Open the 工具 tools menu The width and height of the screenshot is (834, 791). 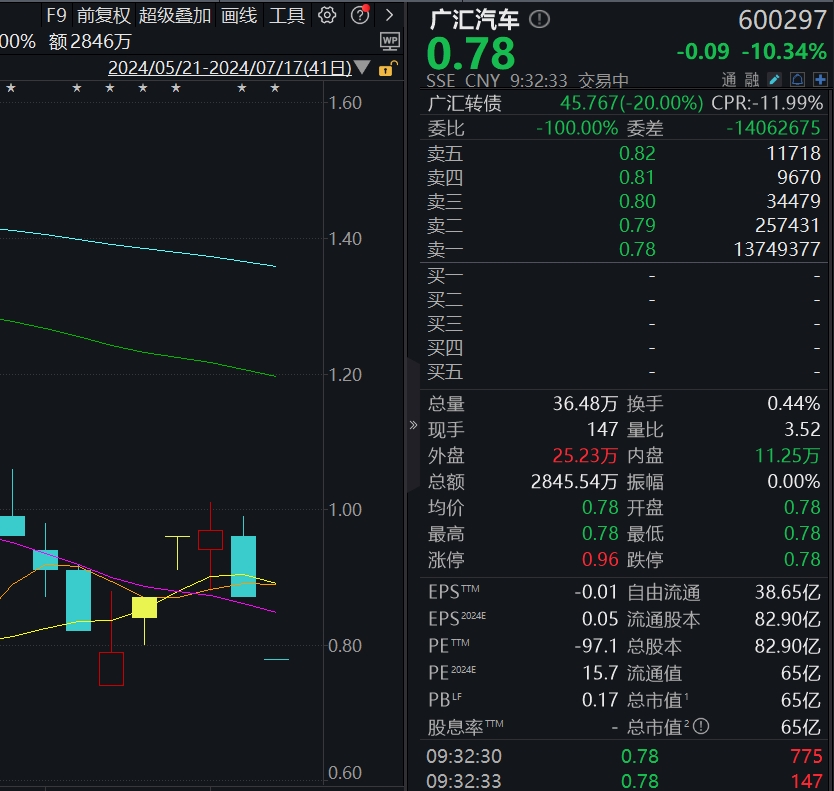[287, 15]
